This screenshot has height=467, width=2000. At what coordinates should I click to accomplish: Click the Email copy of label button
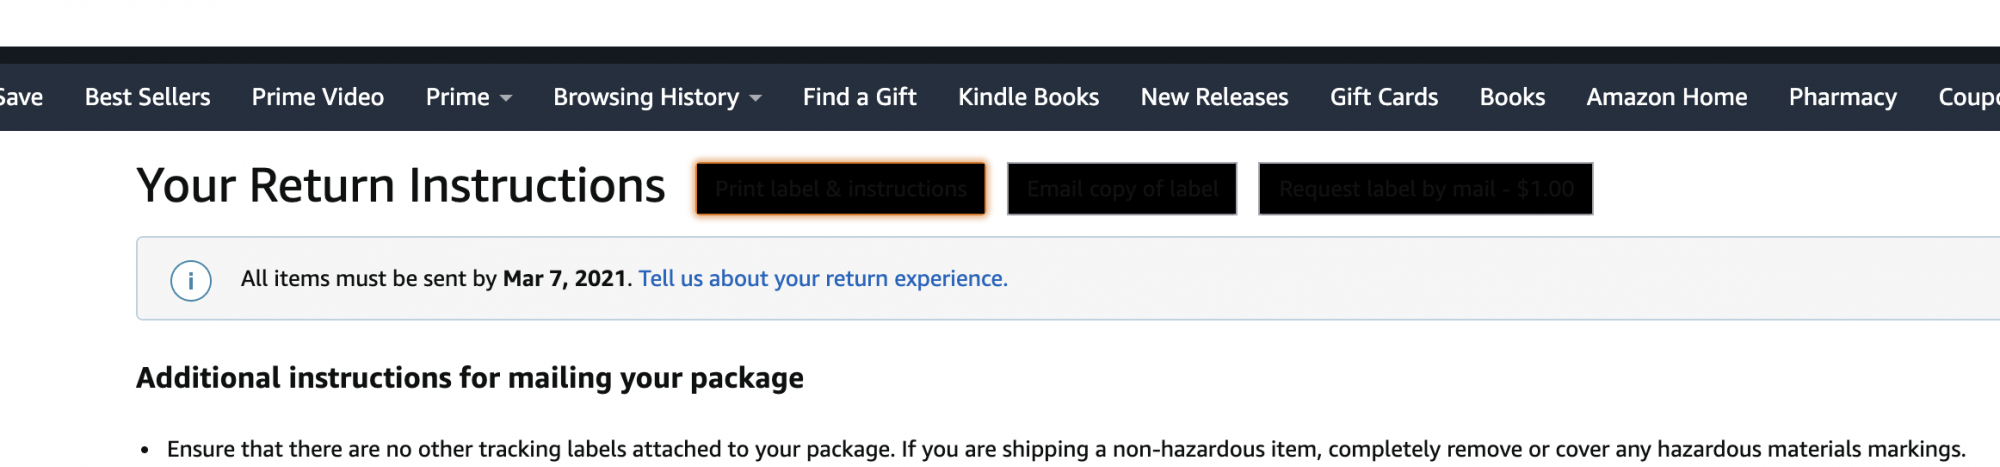pyautogui.click(x=1122, y=189)
